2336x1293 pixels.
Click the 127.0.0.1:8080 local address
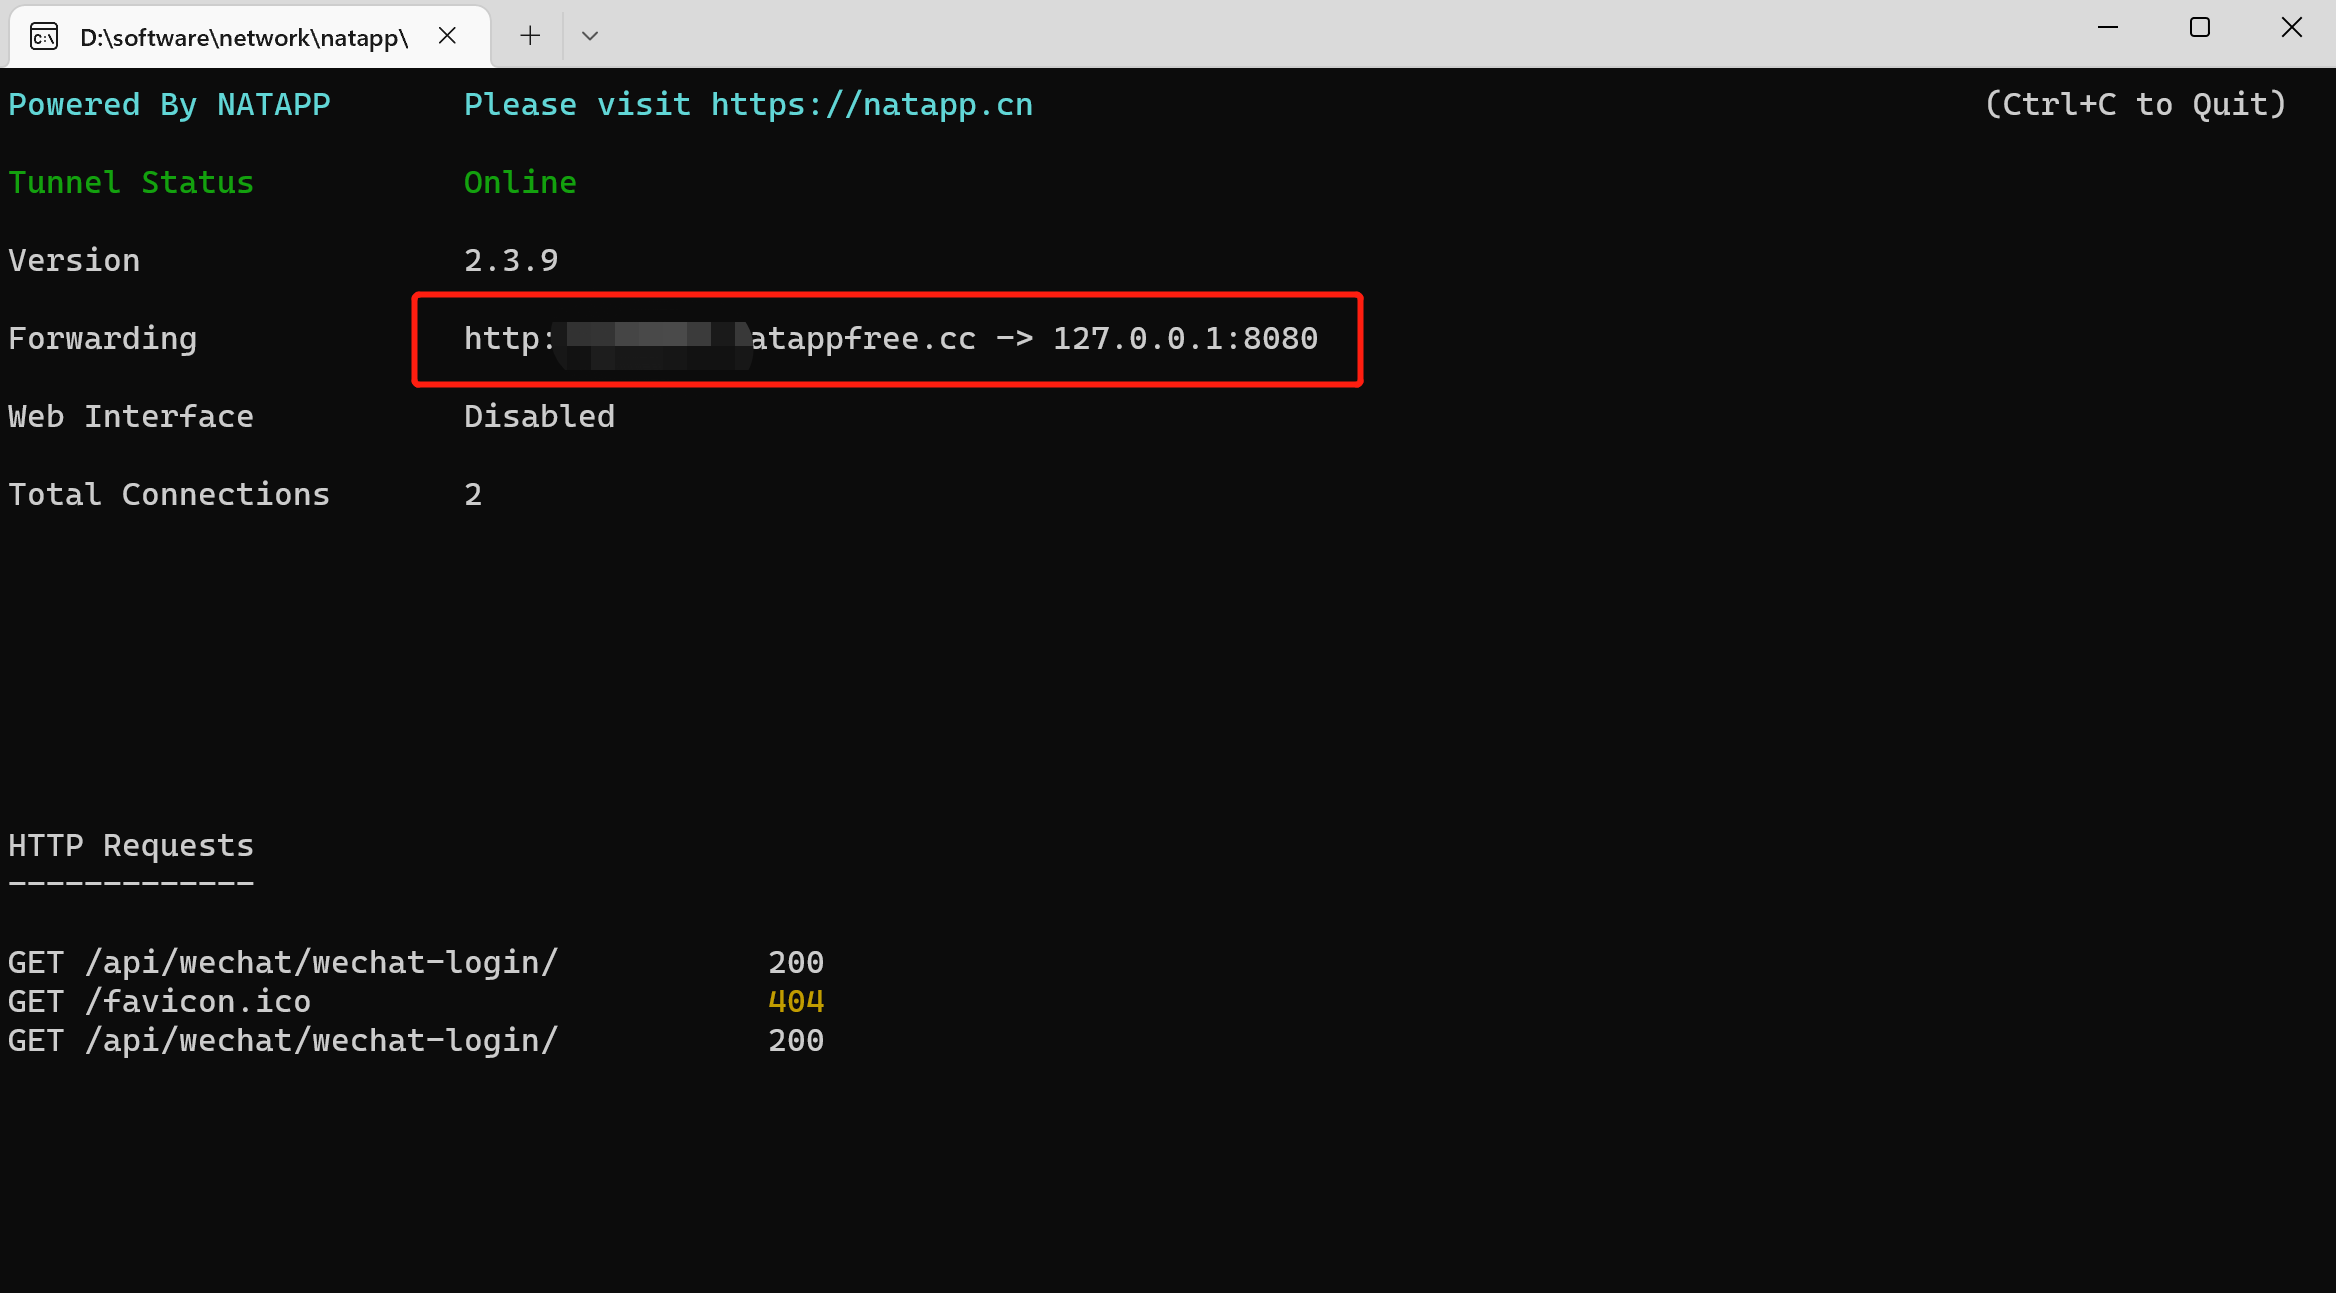(x=1185, y=339)
